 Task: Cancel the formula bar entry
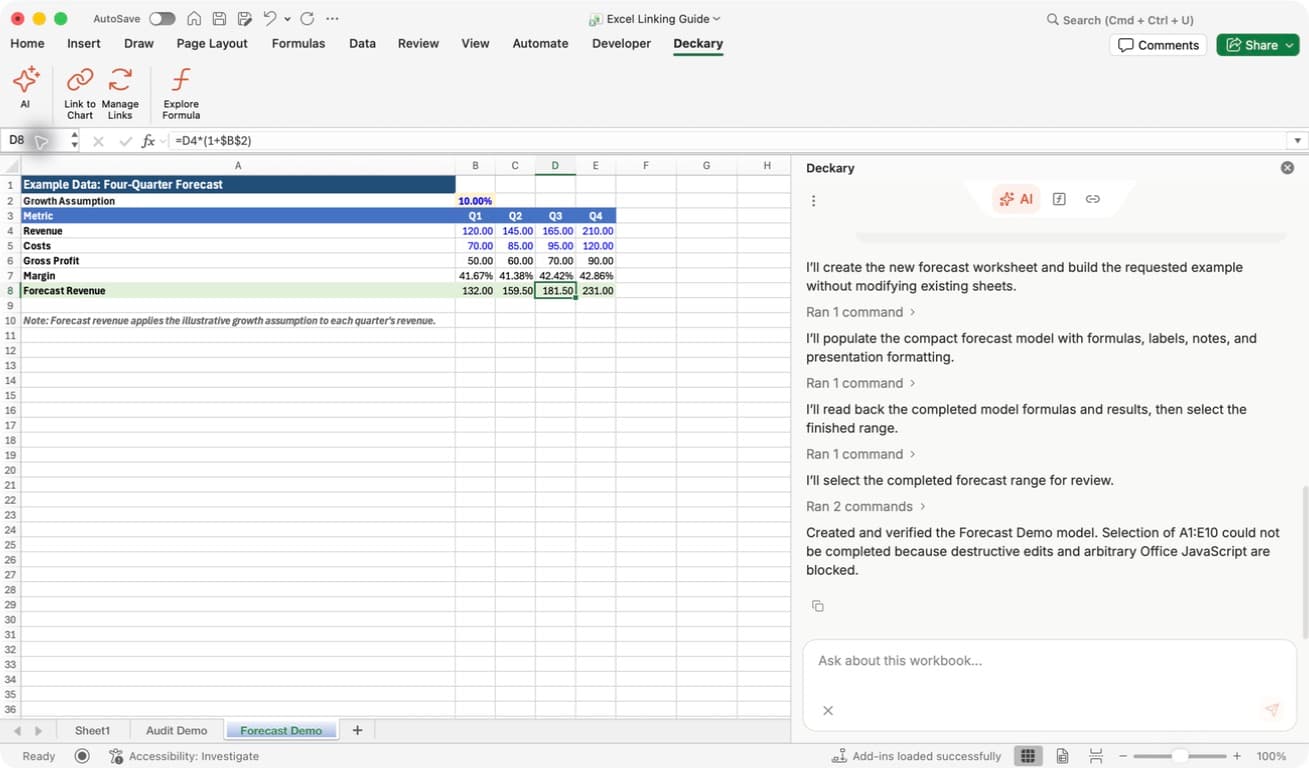click(98, 141)
